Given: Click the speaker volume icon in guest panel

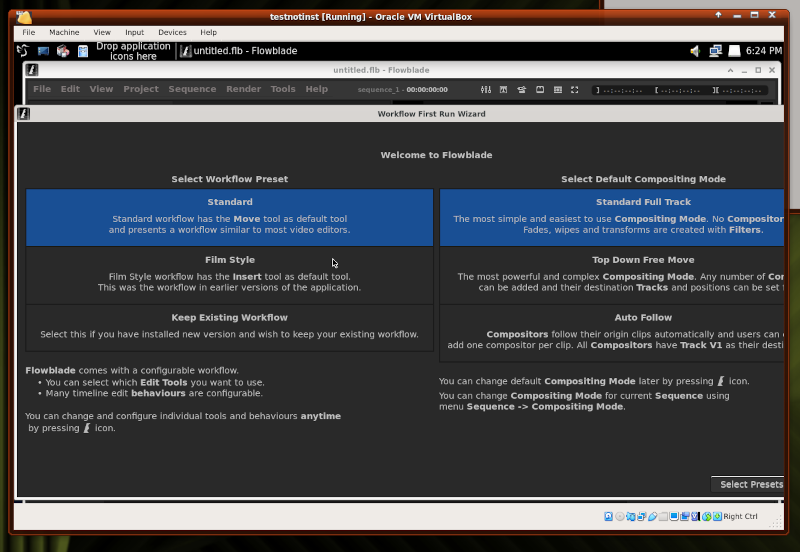Looking at the screenshot, I should pos(695,50).
